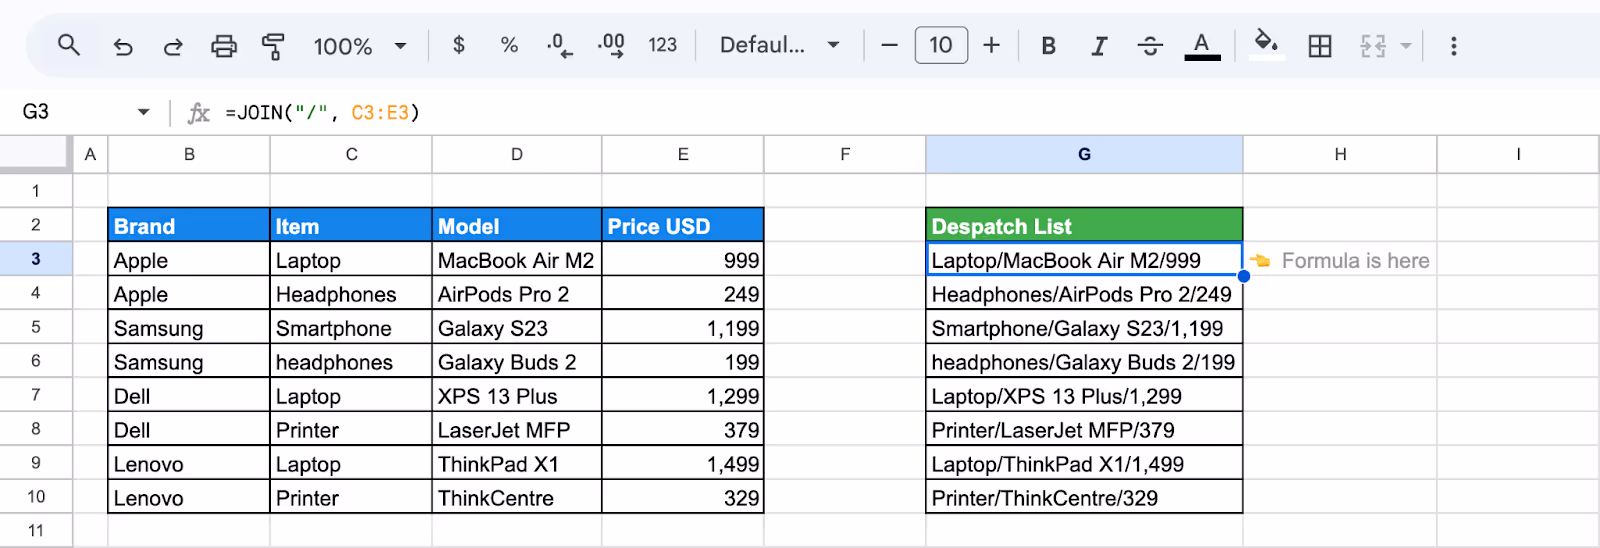Open more number formats (123)
The image size is (1600, 548).
point(662,45)
